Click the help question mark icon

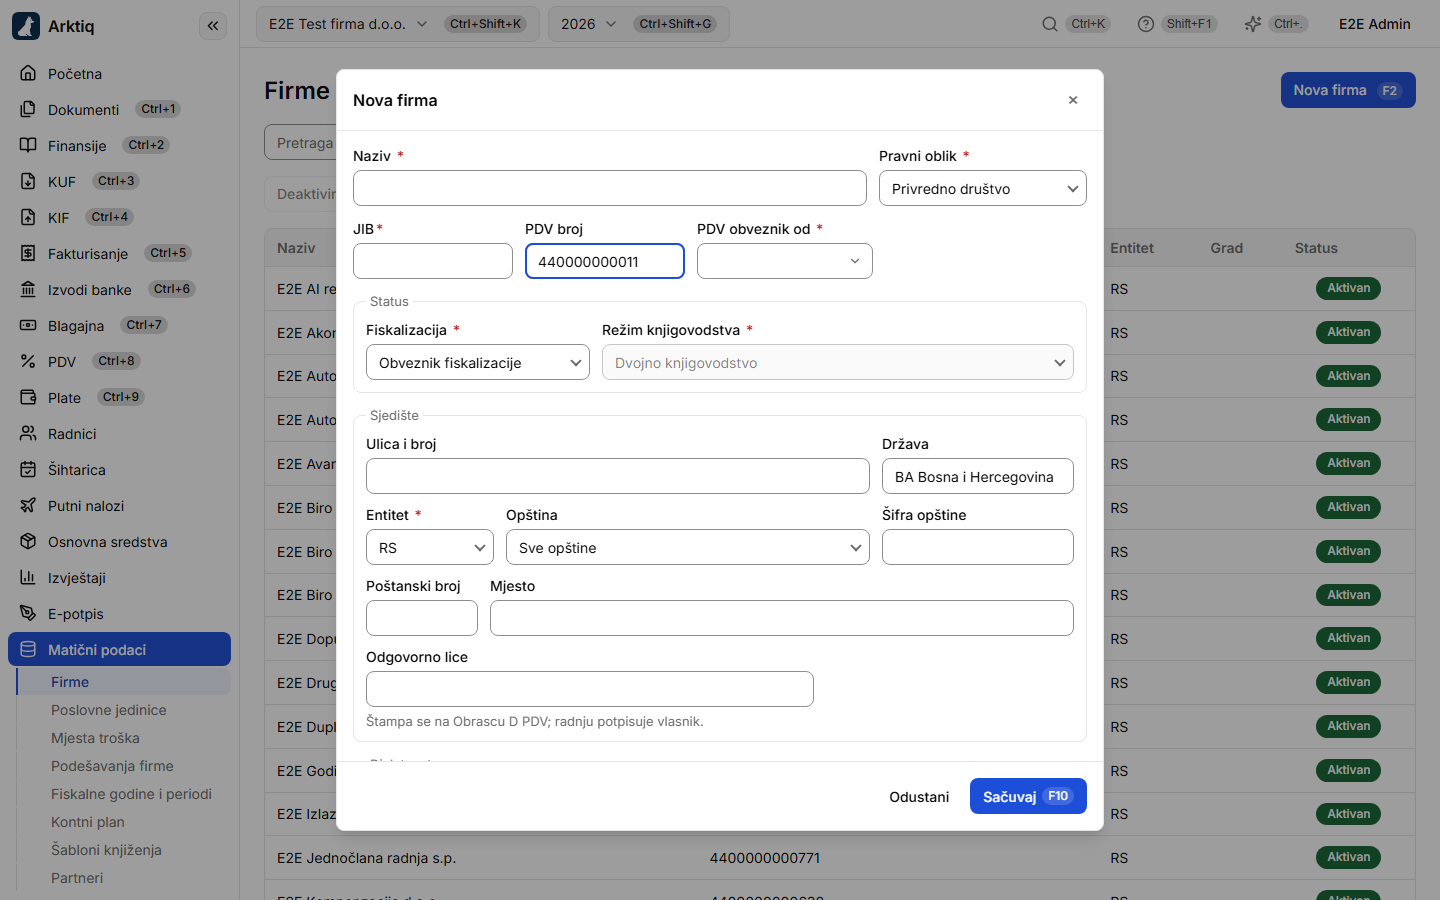pyautogui.click(x=1146, y=24)
